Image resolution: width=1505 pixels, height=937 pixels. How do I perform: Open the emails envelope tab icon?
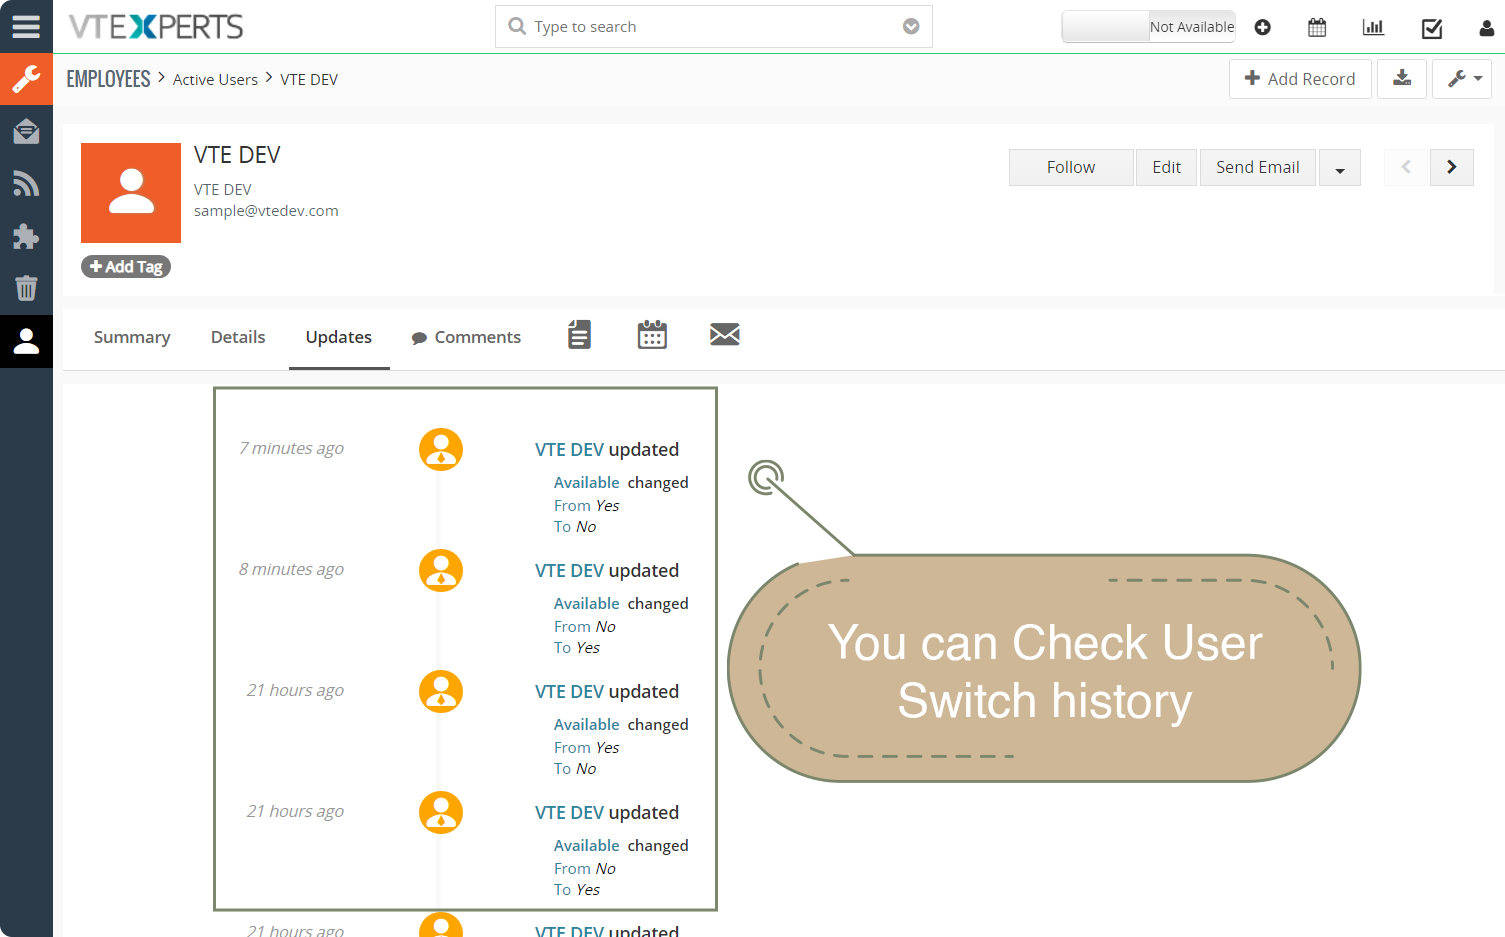(x=725, y=335)
